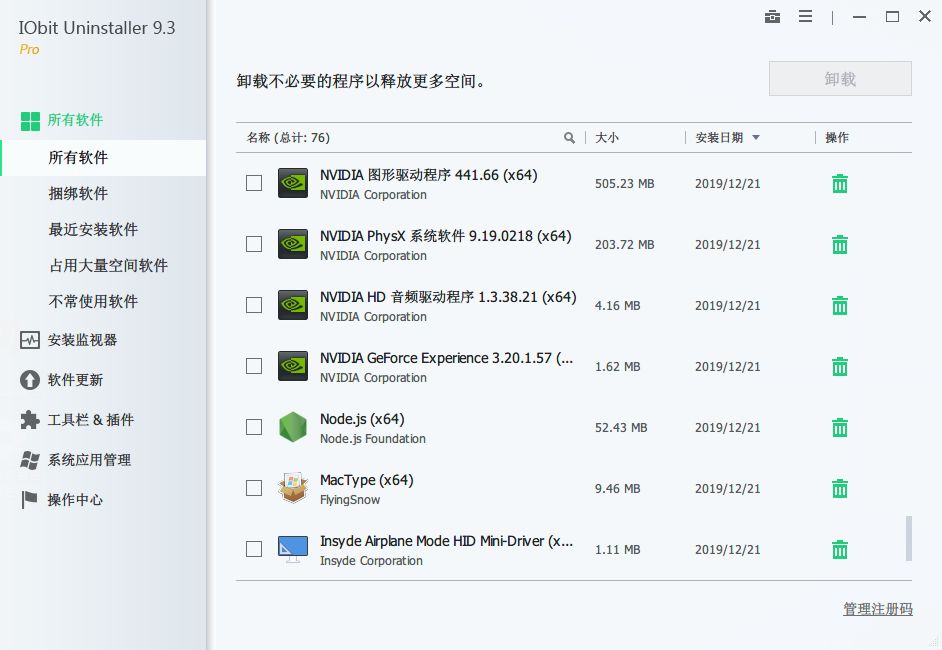Screen dimensions: 942x650
Task: Click the NVIDIA PhysX program icon
Action: (x=293, y=244)
